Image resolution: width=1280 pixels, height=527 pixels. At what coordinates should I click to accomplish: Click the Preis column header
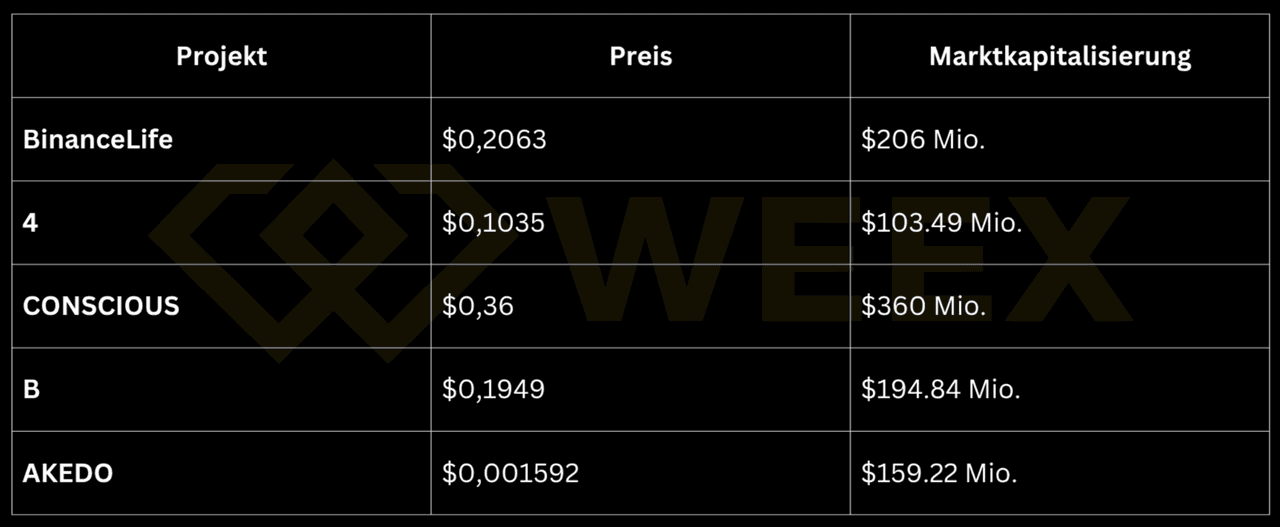pos(640,56)
